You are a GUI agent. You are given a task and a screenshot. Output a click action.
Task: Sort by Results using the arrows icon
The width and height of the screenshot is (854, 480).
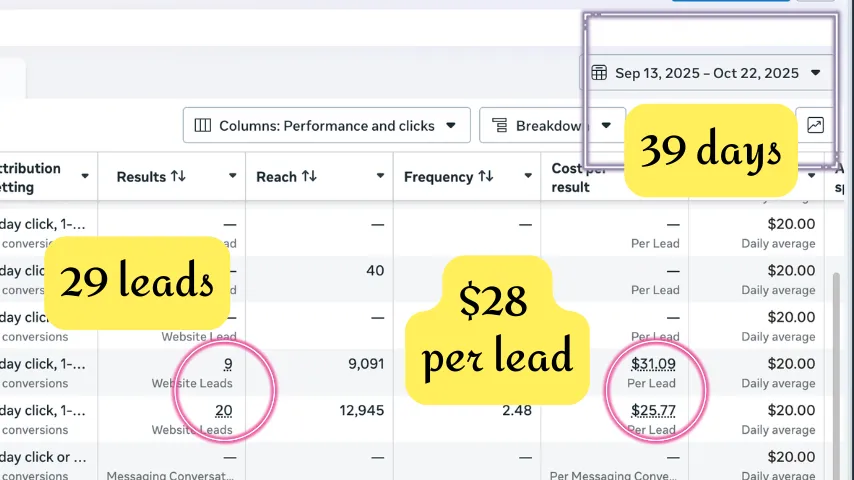coord(178,177)
